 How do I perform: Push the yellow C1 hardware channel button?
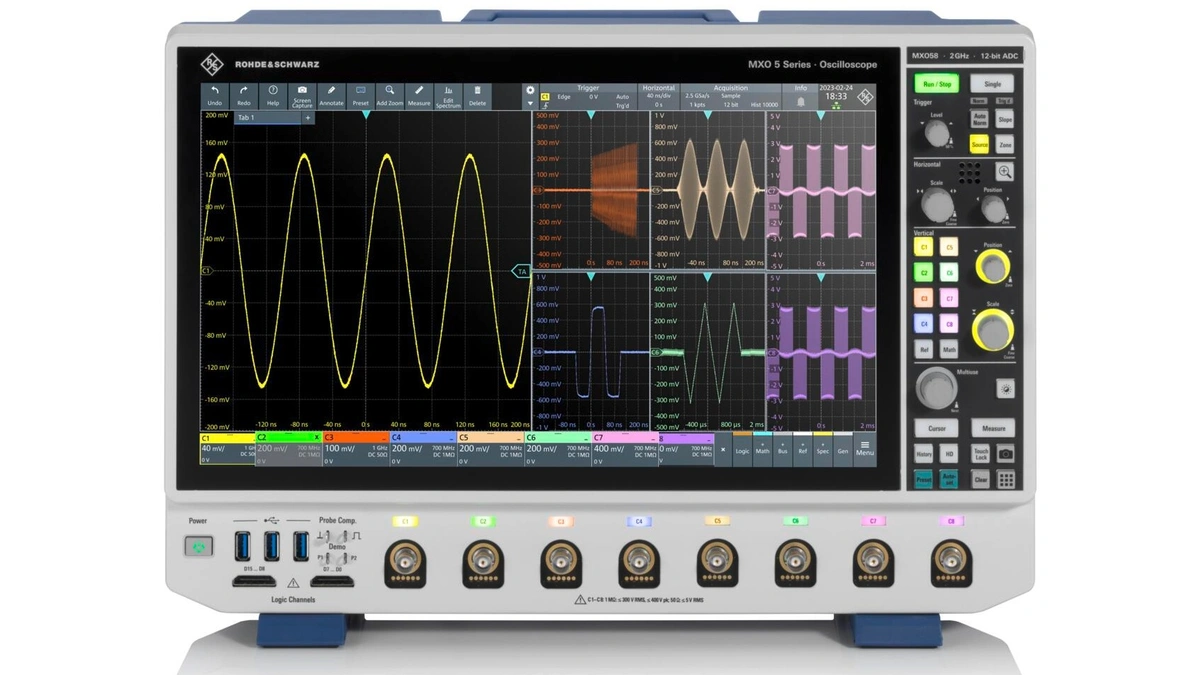click(x=924, y=246)
